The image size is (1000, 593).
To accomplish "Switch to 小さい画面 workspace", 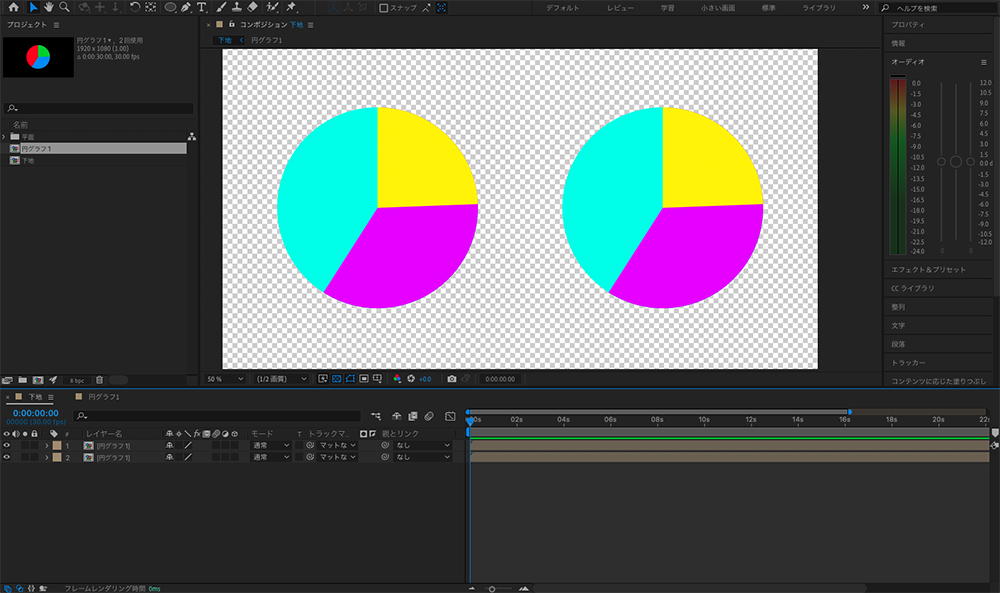I will coord(718,8).
